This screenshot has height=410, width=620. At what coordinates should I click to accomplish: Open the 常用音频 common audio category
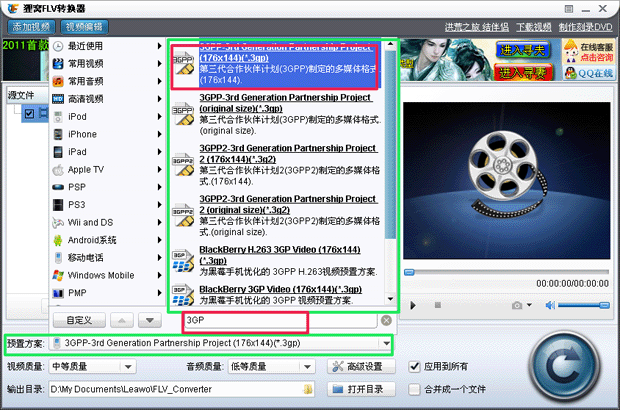107,81
